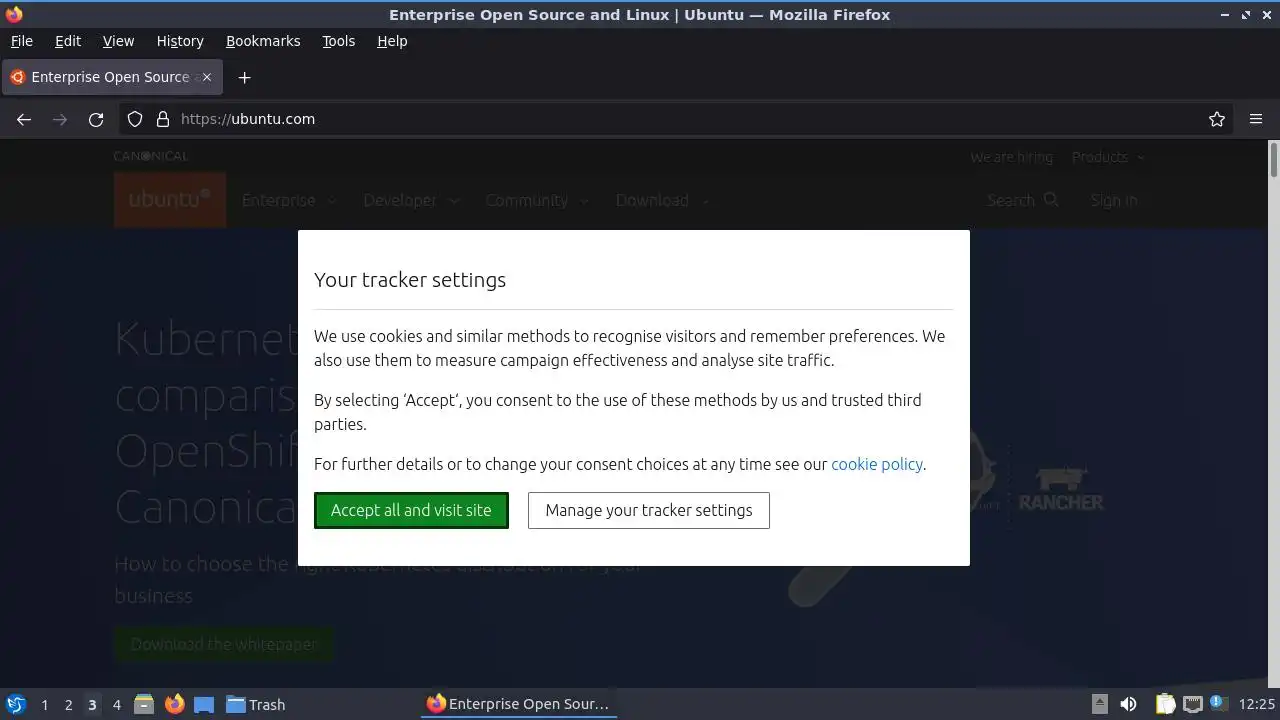Open the File menu
Screen dimensions: 1280x720
tap(21, 41)
